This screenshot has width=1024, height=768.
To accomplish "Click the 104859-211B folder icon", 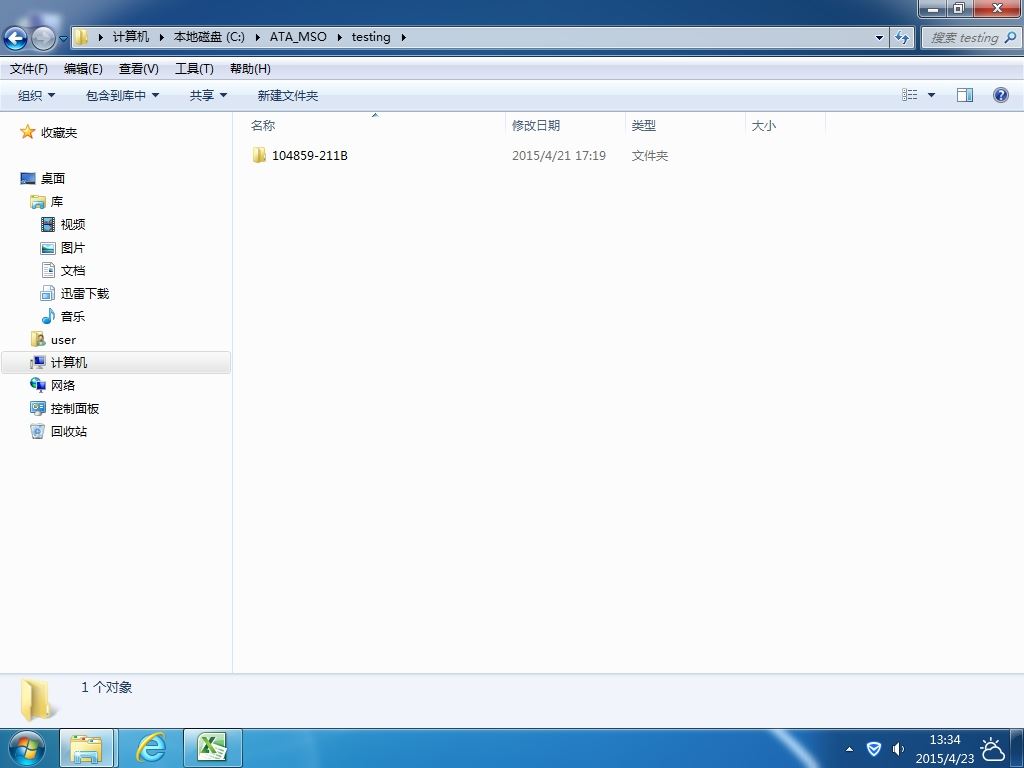I will 259,155.
